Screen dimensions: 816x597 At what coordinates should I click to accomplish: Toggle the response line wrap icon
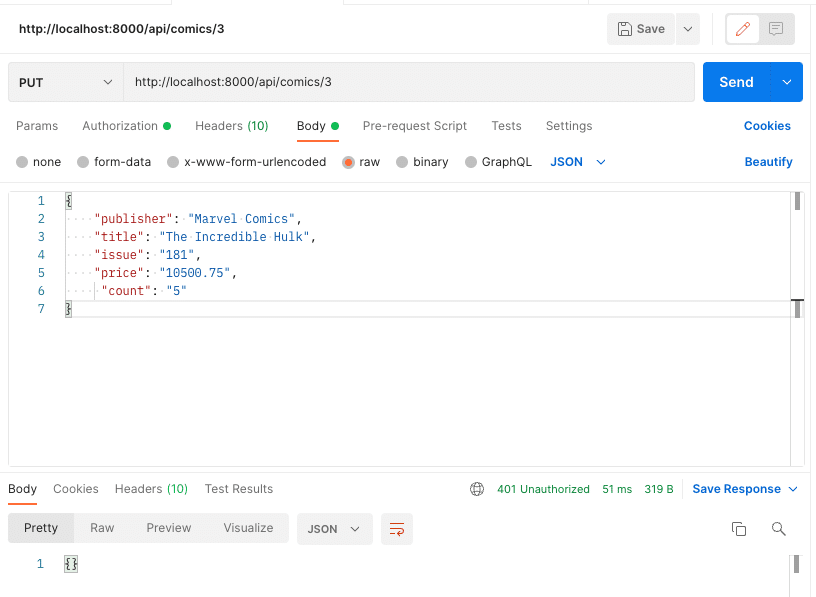(397, 529)
